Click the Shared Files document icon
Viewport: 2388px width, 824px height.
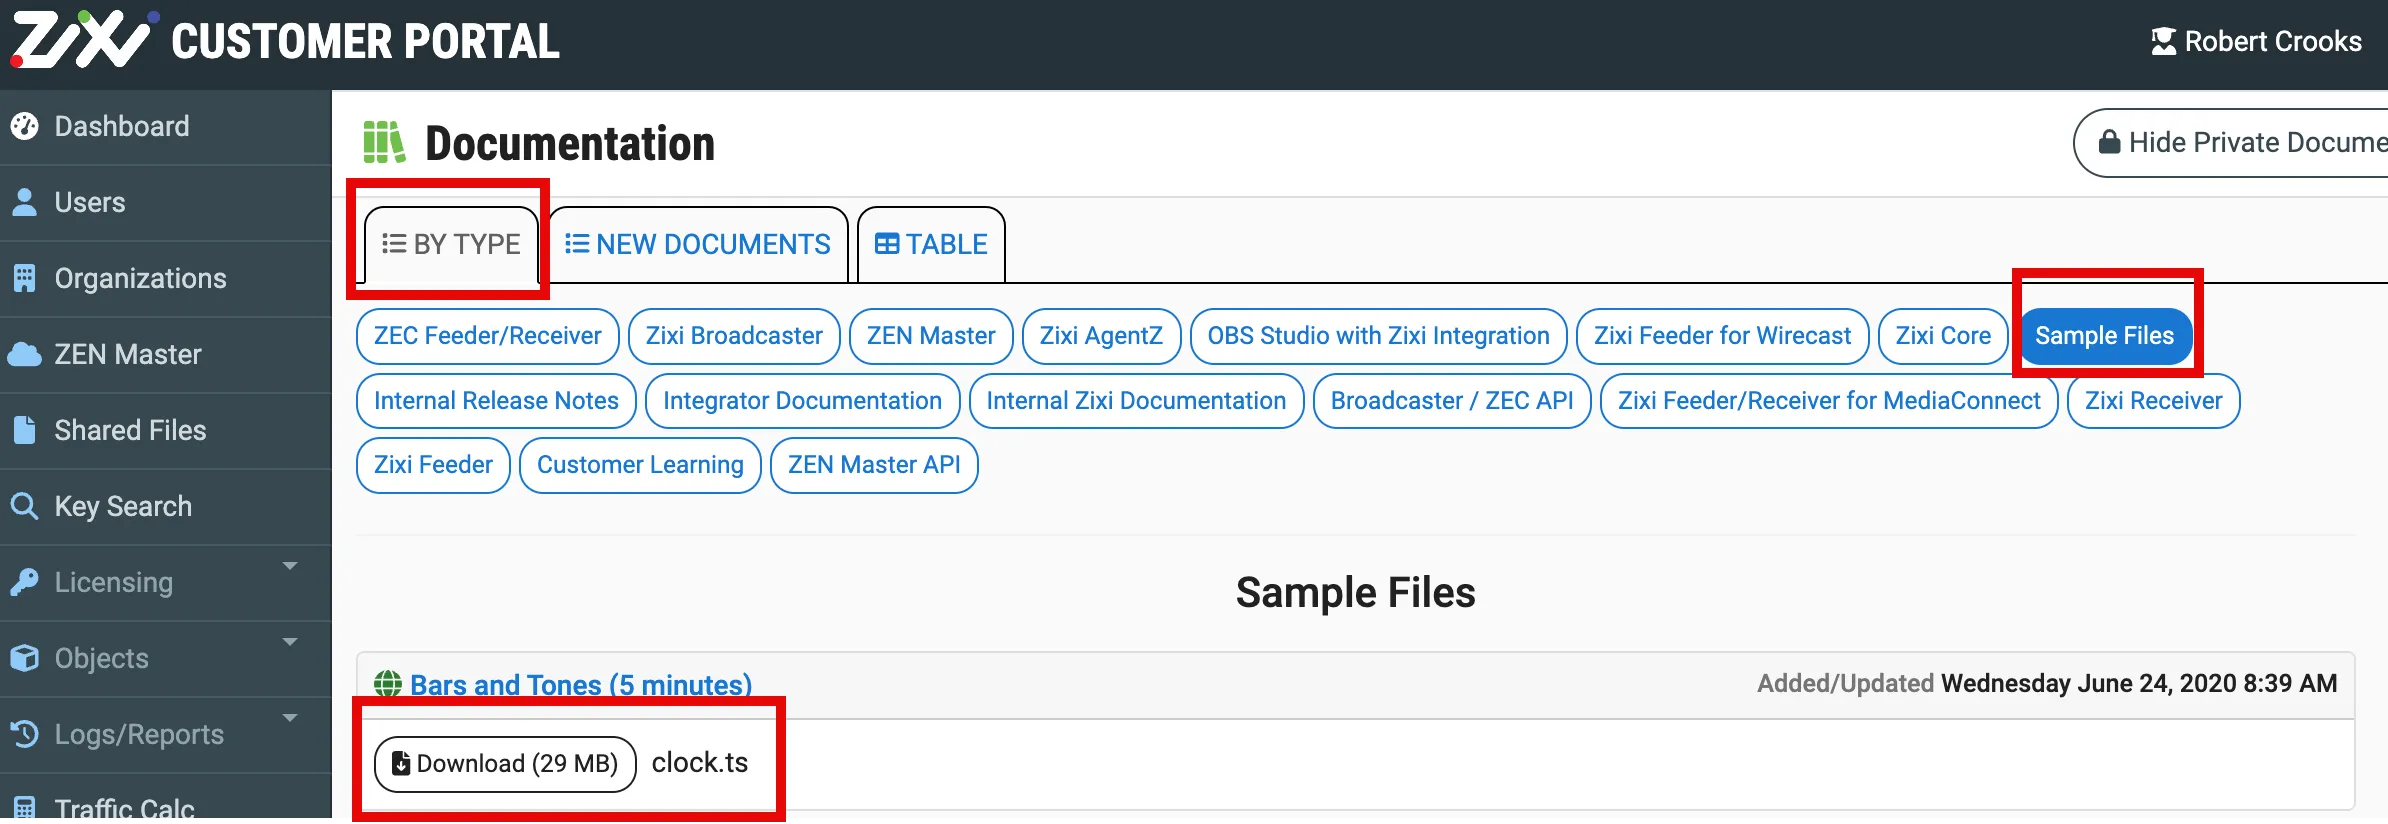(x=24, y=430)
